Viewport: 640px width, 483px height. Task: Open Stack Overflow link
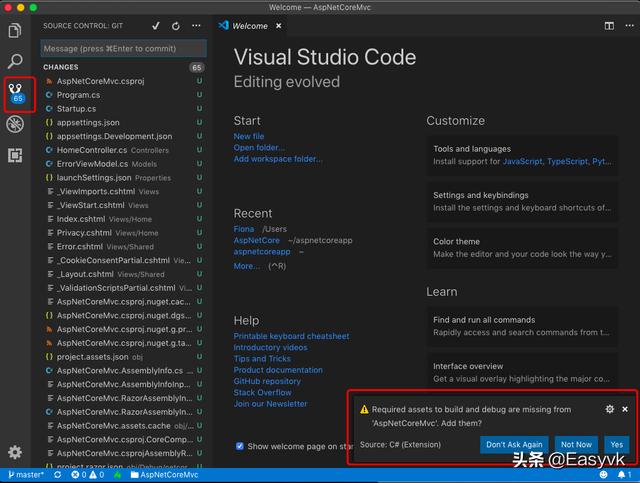pyautogui.click(x=262, y=392)
